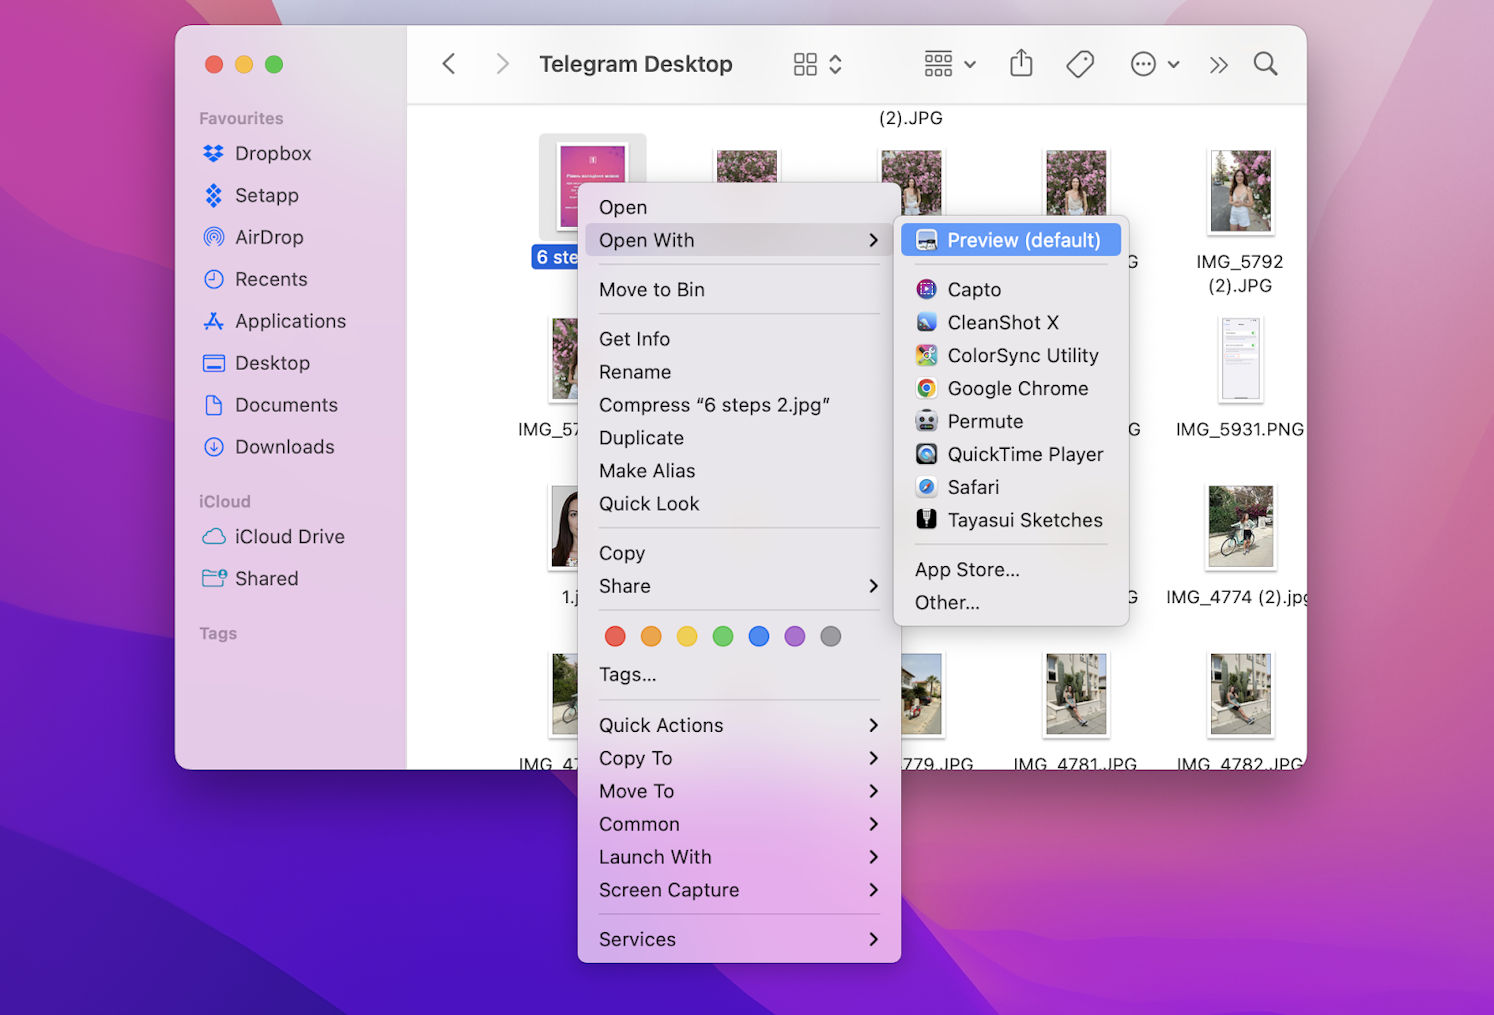Open the group-by dropdown in the toolbar
This screenshot has height=1015, width=1494.
coord(946,63)
